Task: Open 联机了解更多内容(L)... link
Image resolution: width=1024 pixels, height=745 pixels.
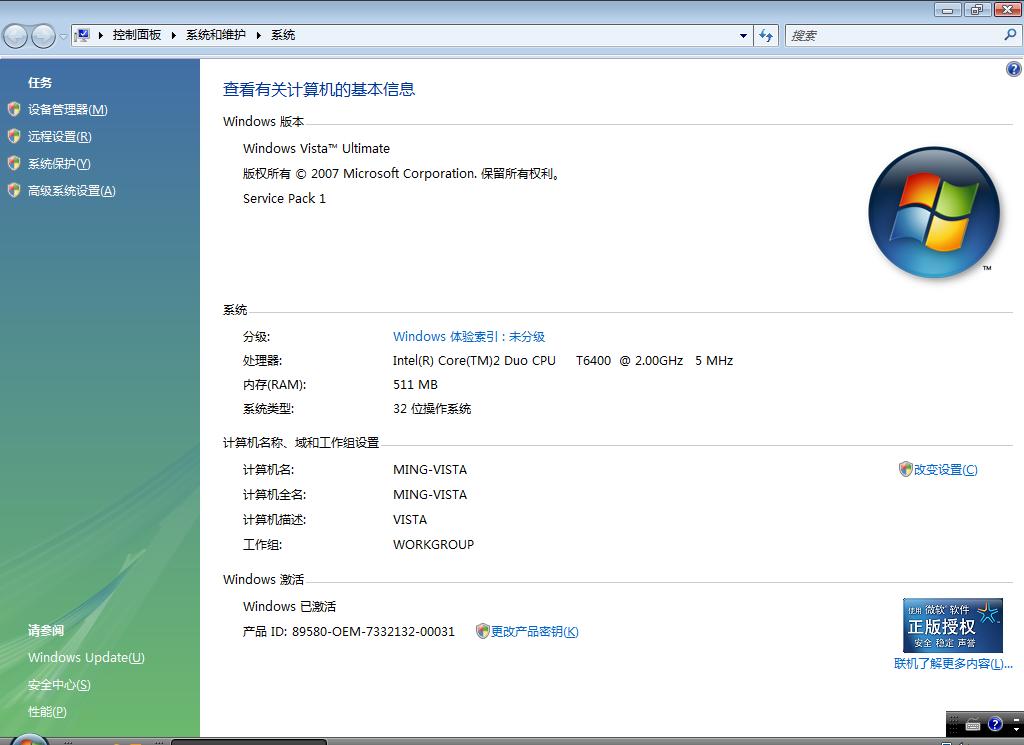Action: [953, 664]
